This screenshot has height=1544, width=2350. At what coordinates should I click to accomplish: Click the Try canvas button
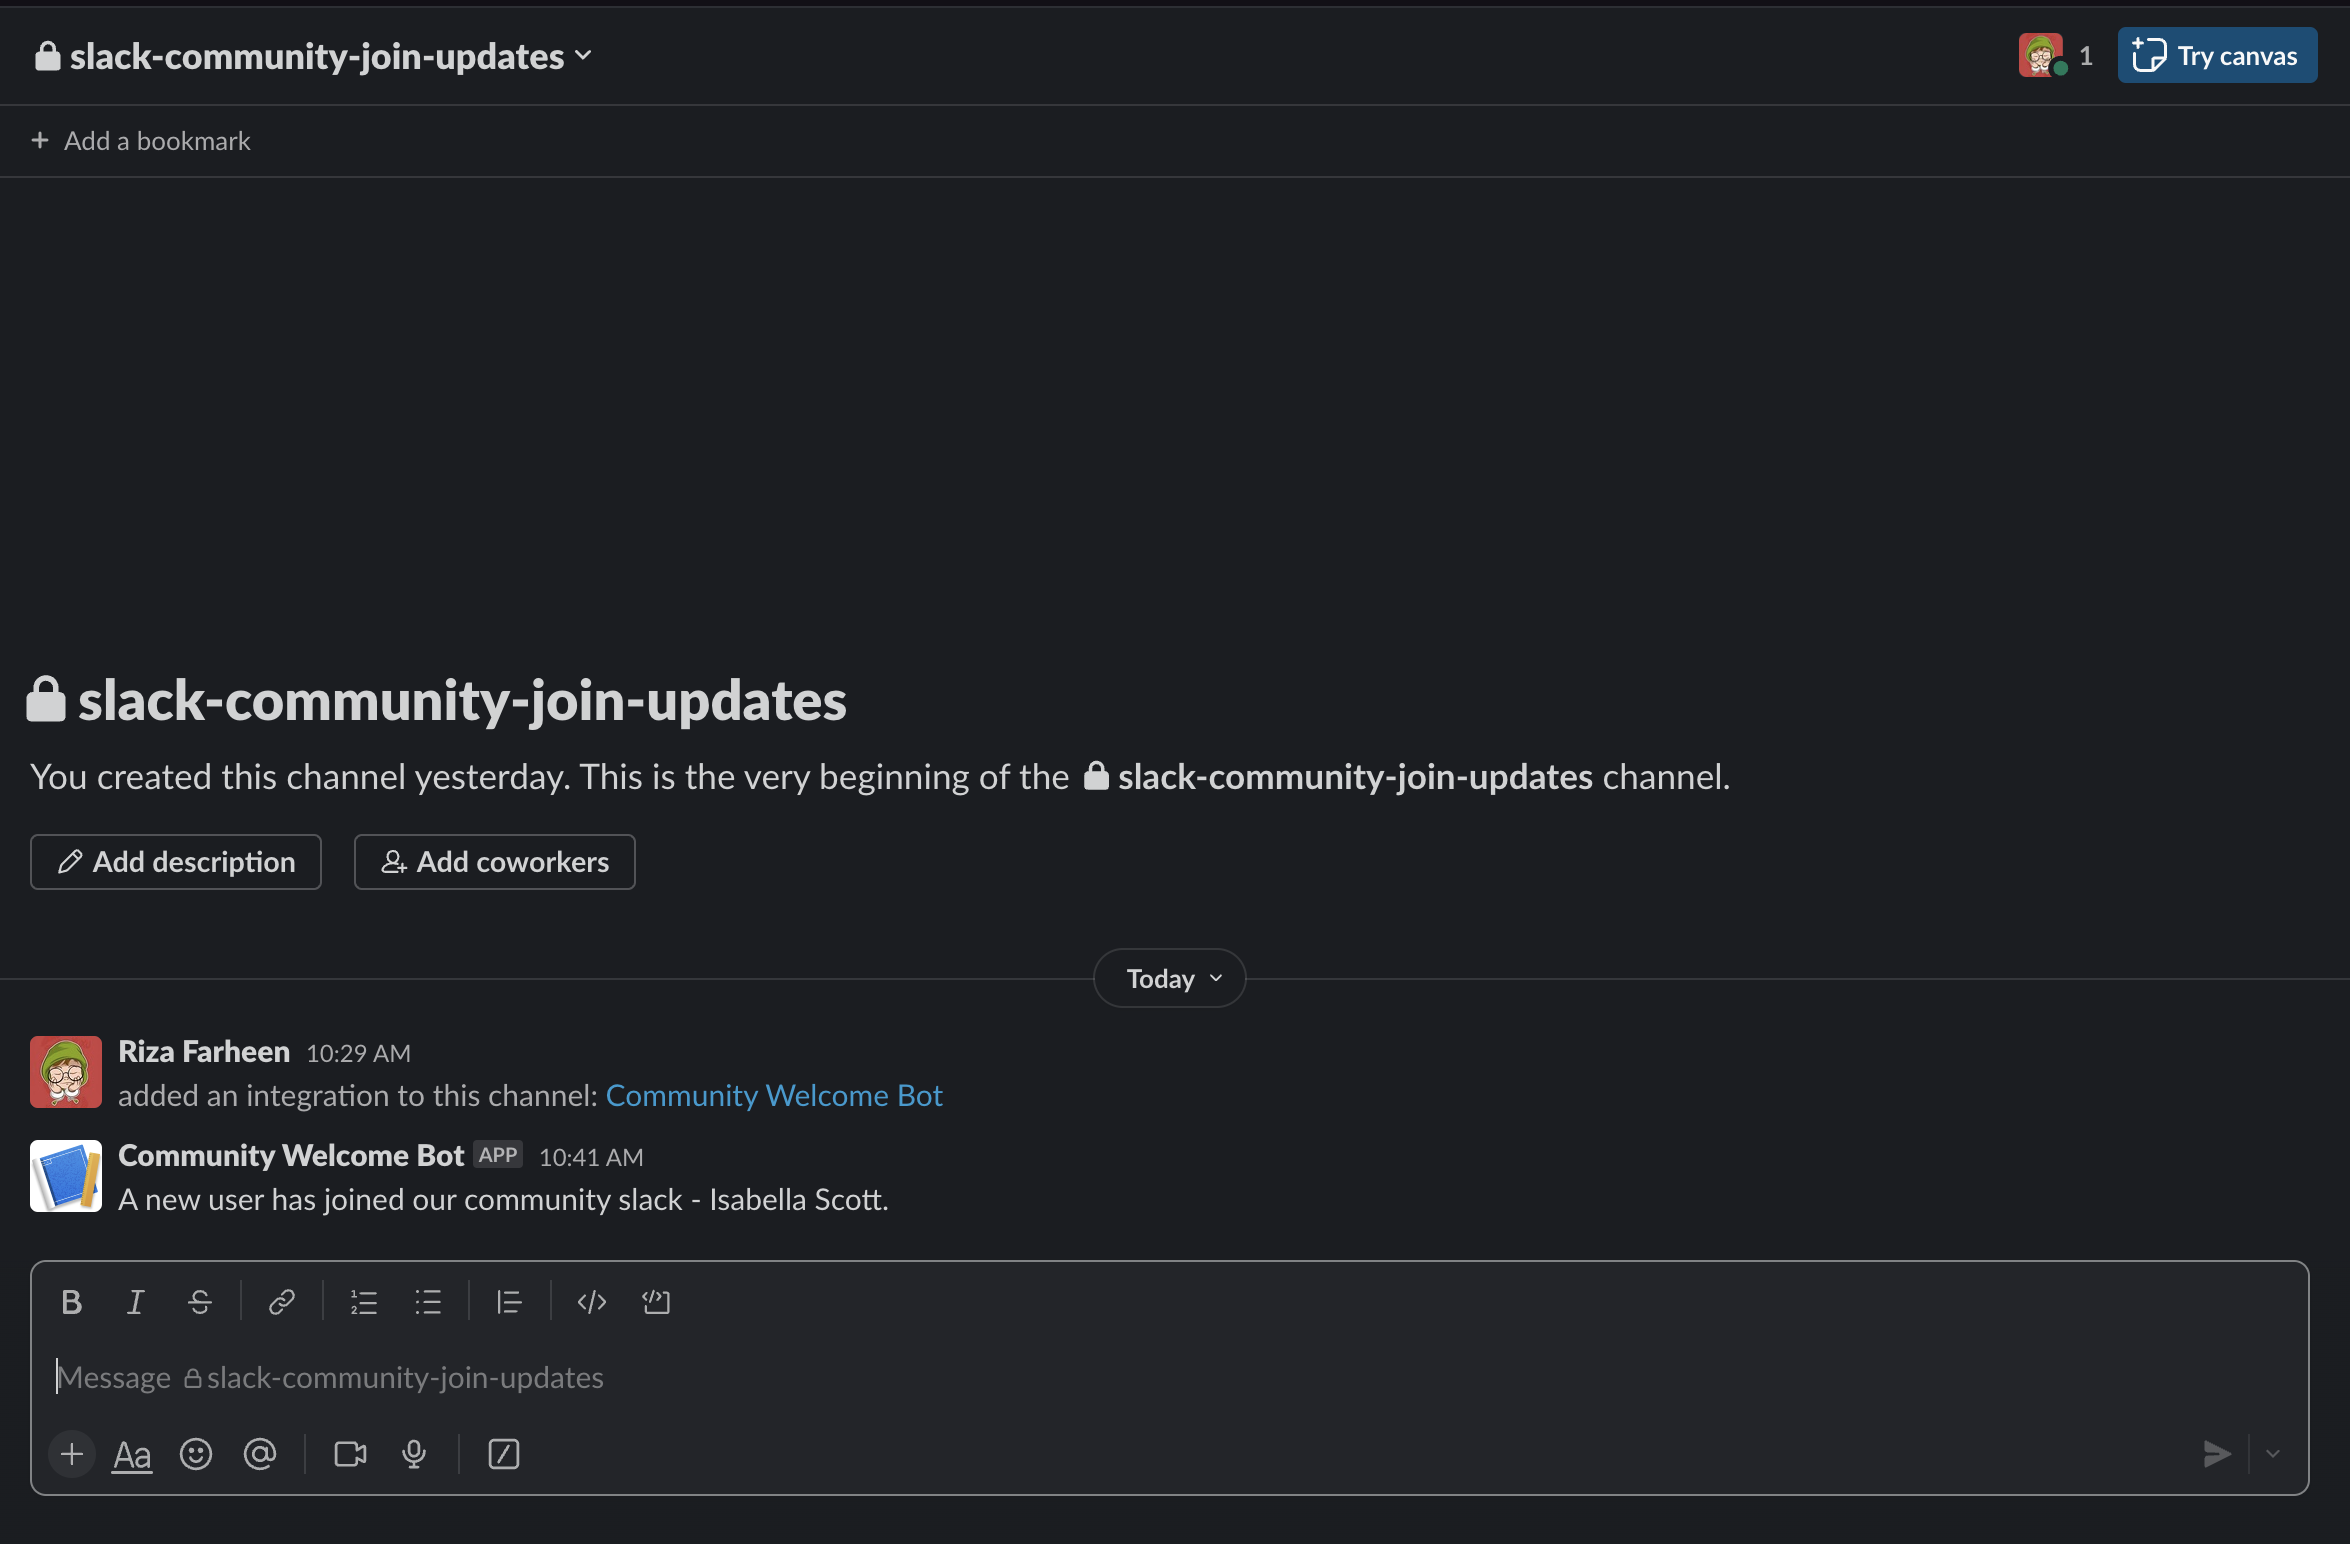point(2217,55)
